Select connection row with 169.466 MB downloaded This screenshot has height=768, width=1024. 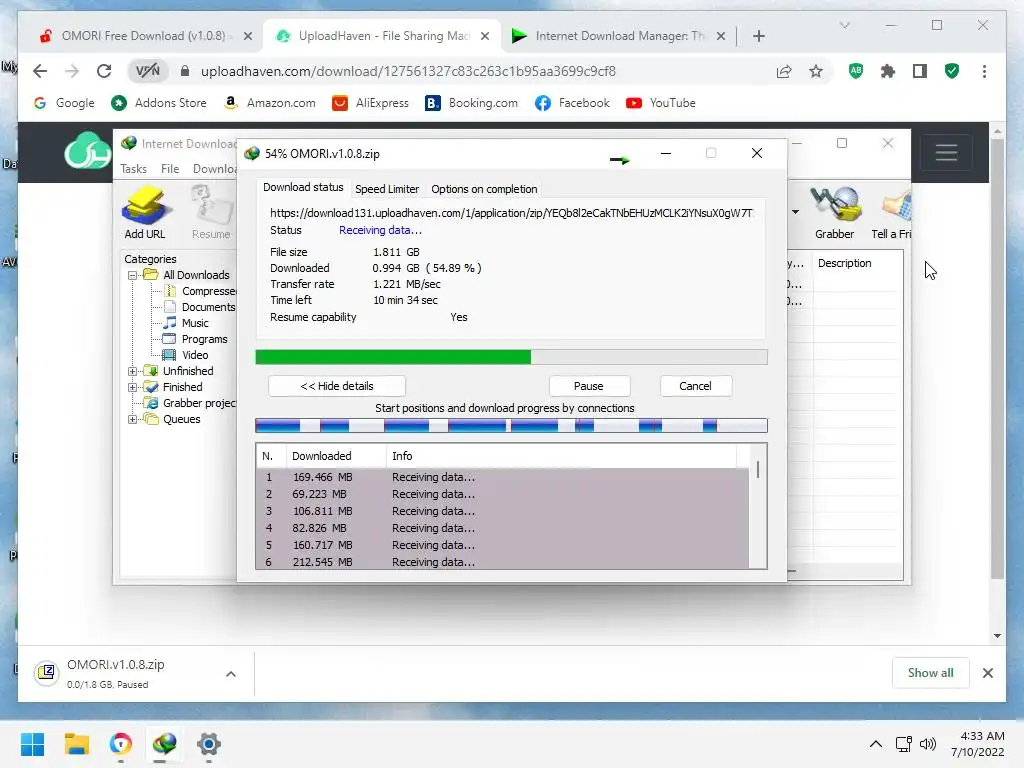[503, 477]
